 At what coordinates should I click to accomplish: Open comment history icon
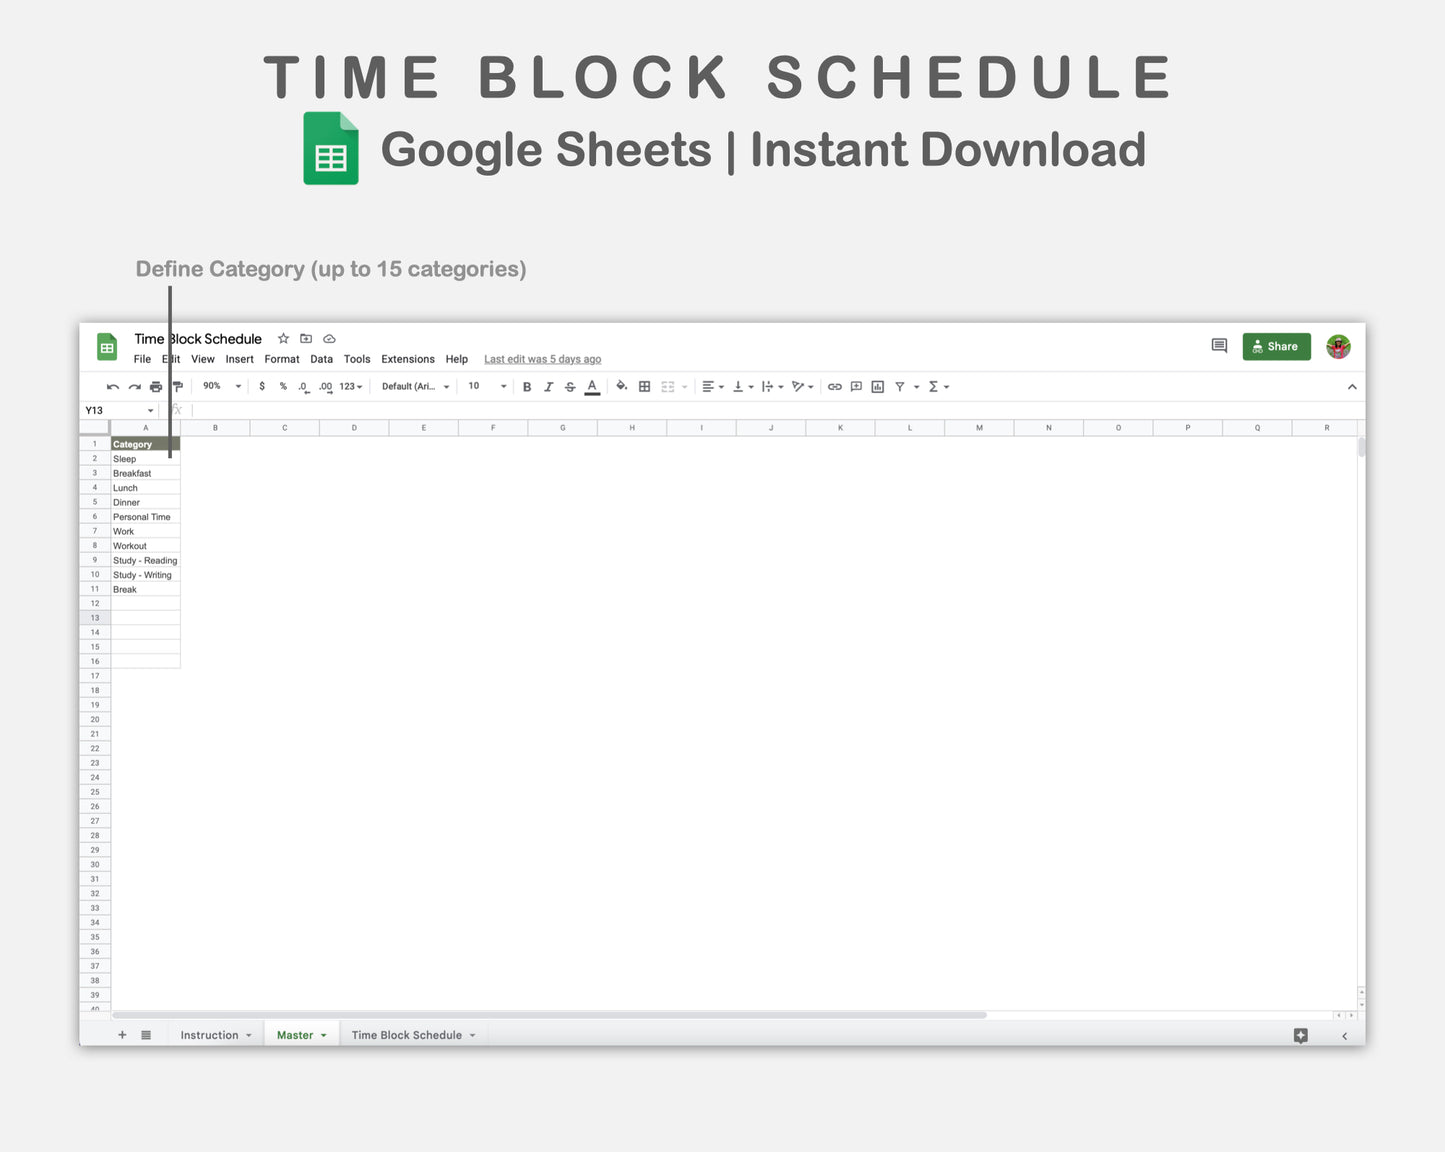(x=1219, y=346)
